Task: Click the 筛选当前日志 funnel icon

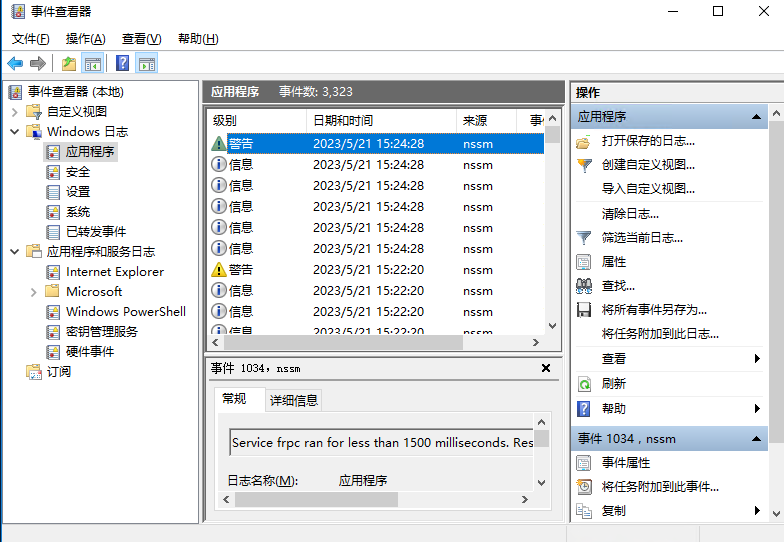Action: coord(584,238)
